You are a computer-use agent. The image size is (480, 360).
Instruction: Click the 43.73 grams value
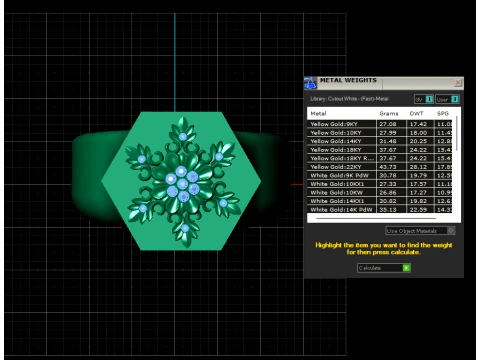pos(388,167)
